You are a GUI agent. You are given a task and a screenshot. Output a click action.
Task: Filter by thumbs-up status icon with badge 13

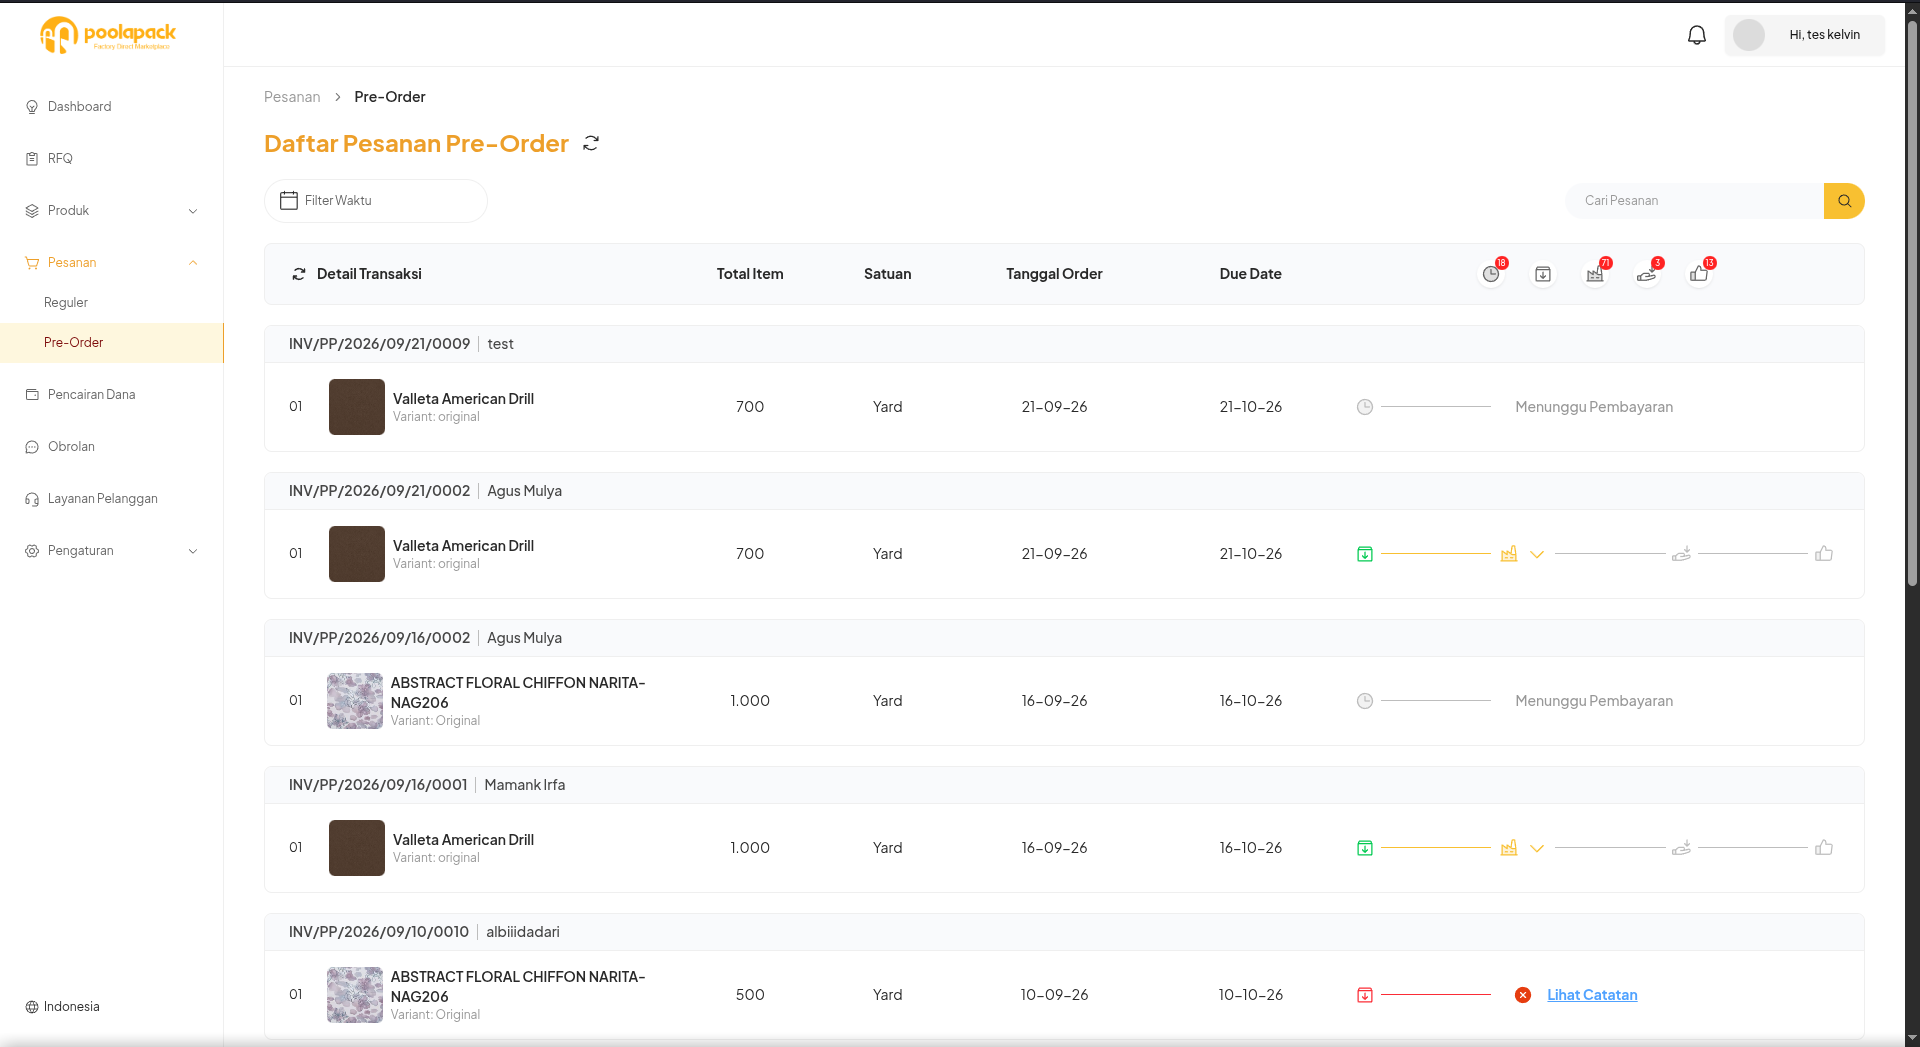[1699, 274]
